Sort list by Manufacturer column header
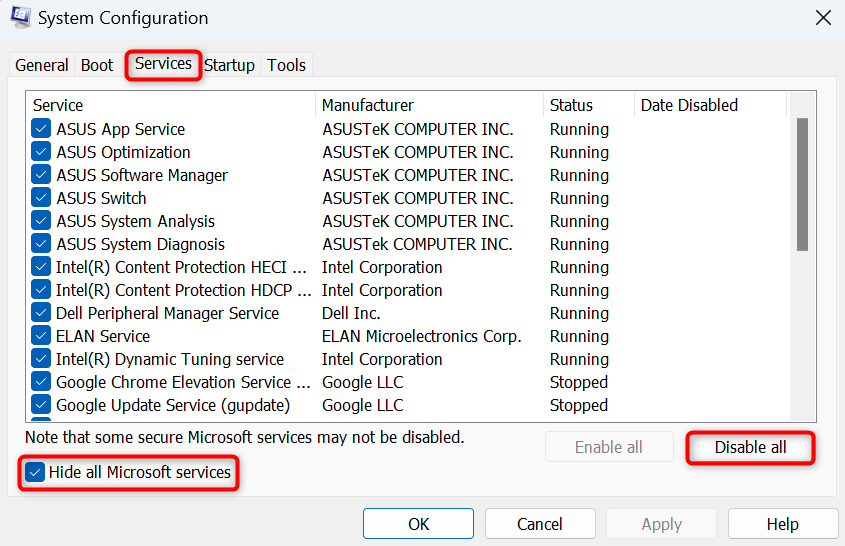Screen dimensions: 845x546 [428, 105]
